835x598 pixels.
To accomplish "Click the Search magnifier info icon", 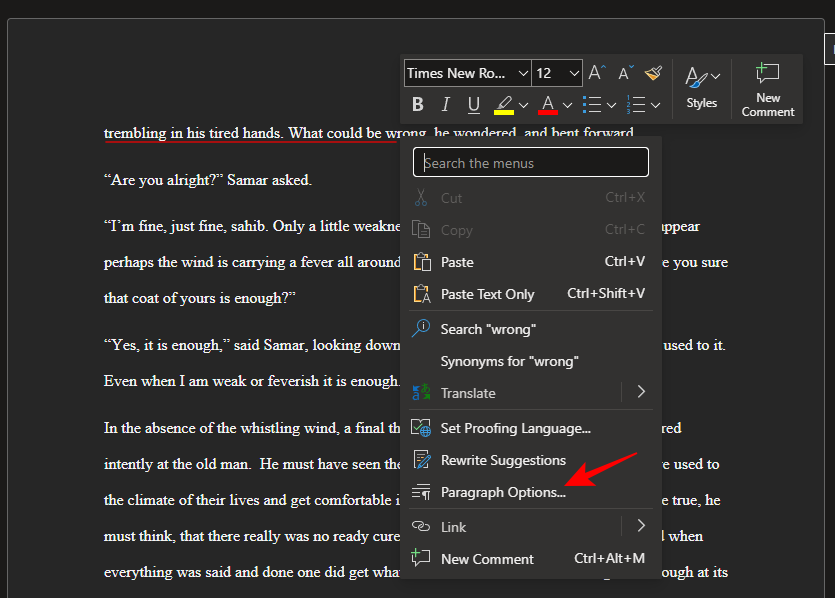I will [x=421, y=328].
